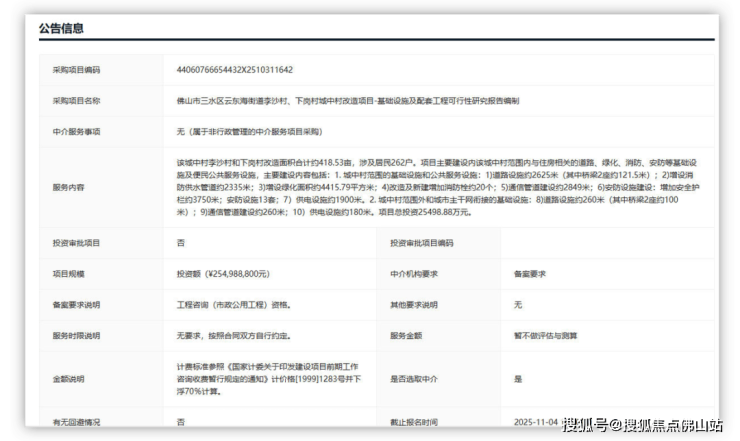Select the 无（属于非行政管理的中介服务项目采购）value

pos(250,131)
